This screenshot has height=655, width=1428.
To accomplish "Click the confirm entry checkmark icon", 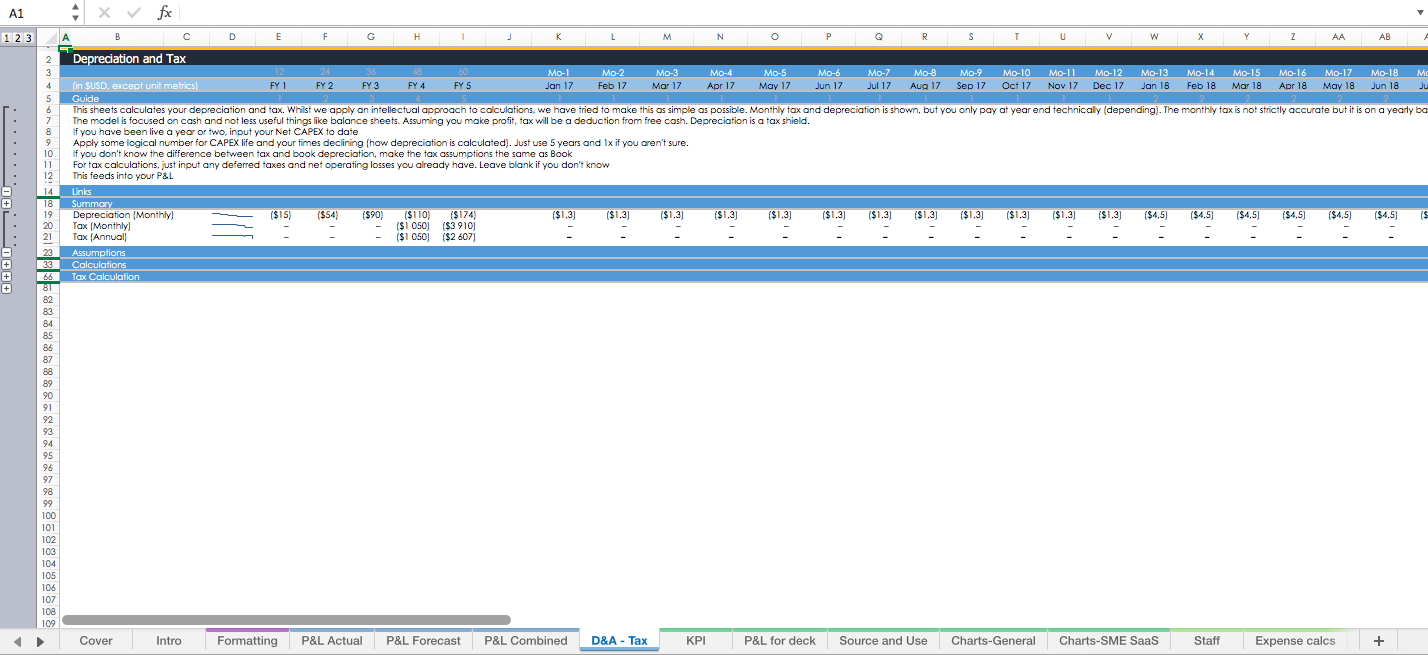I will click(x=134, y=13).
